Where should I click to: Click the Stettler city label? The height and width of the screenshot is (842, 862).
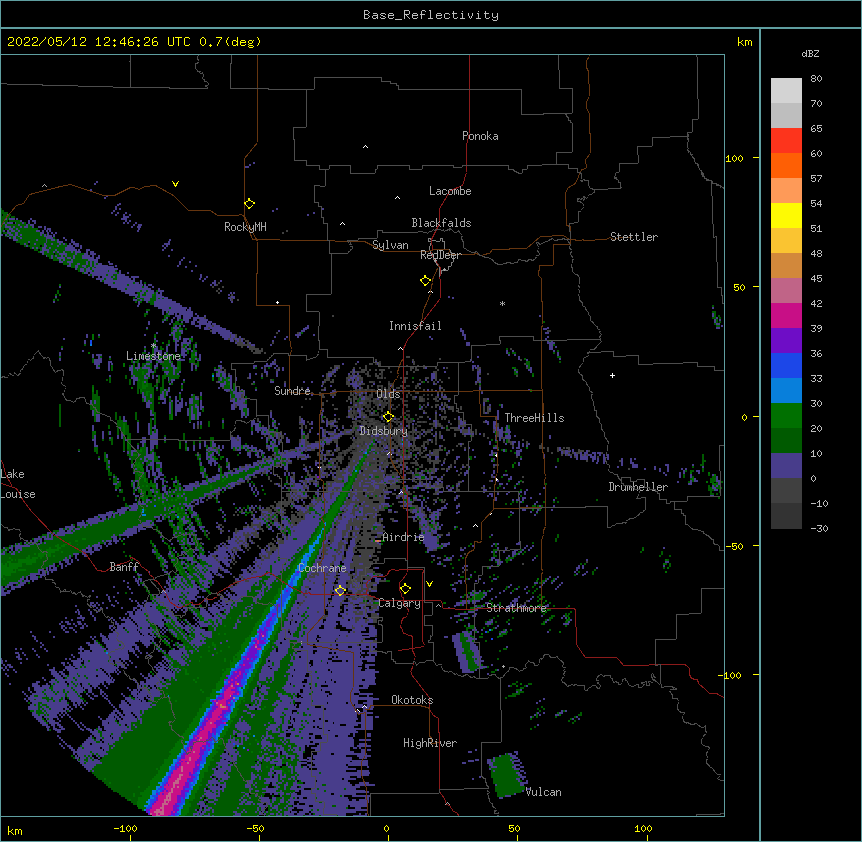[x=634, y=237]
